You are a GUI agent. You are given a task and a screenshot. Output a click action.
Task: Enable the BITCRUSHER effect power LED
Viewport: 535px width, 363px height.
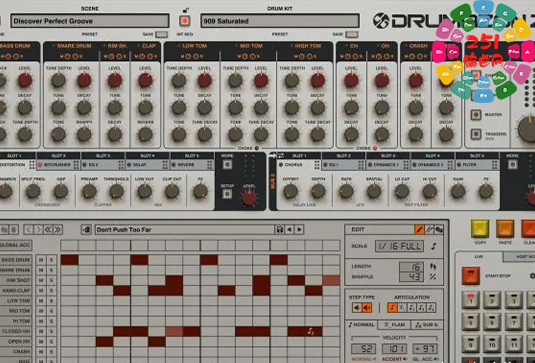(40, 165)
